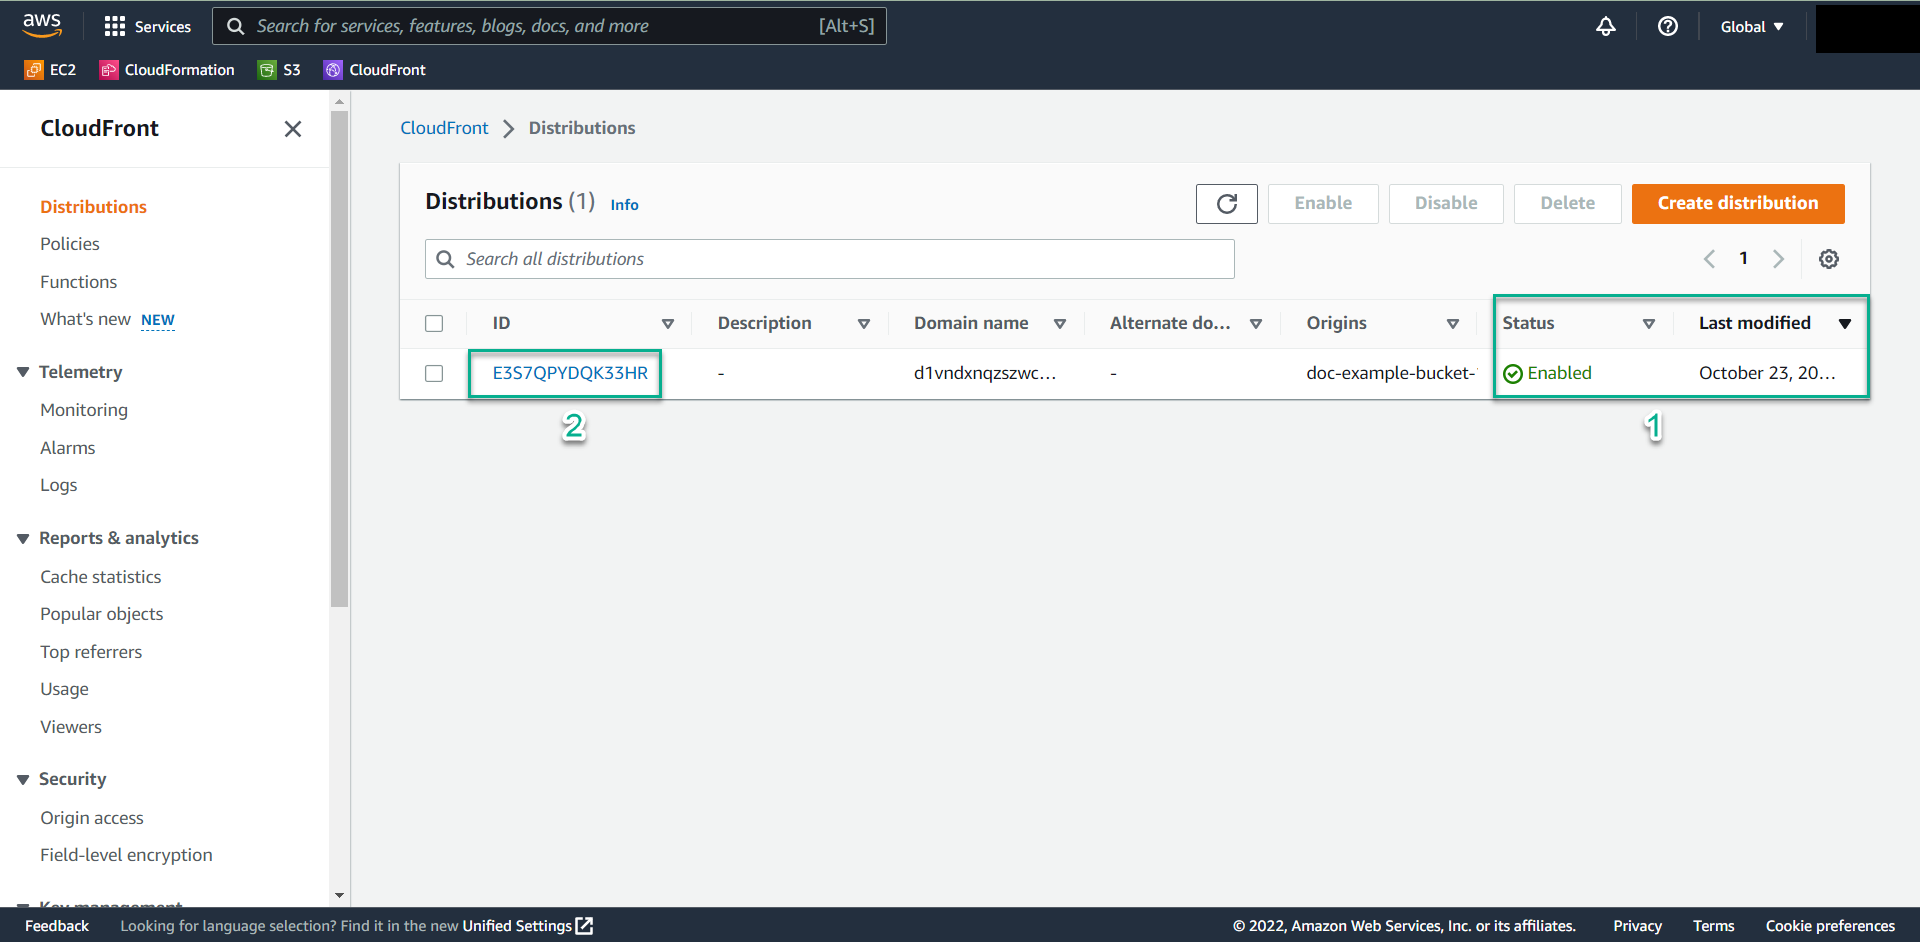This screenshot has width=1920, height=942.
Task: Select all distributions with header checkbox
Action: coord(434,324)
